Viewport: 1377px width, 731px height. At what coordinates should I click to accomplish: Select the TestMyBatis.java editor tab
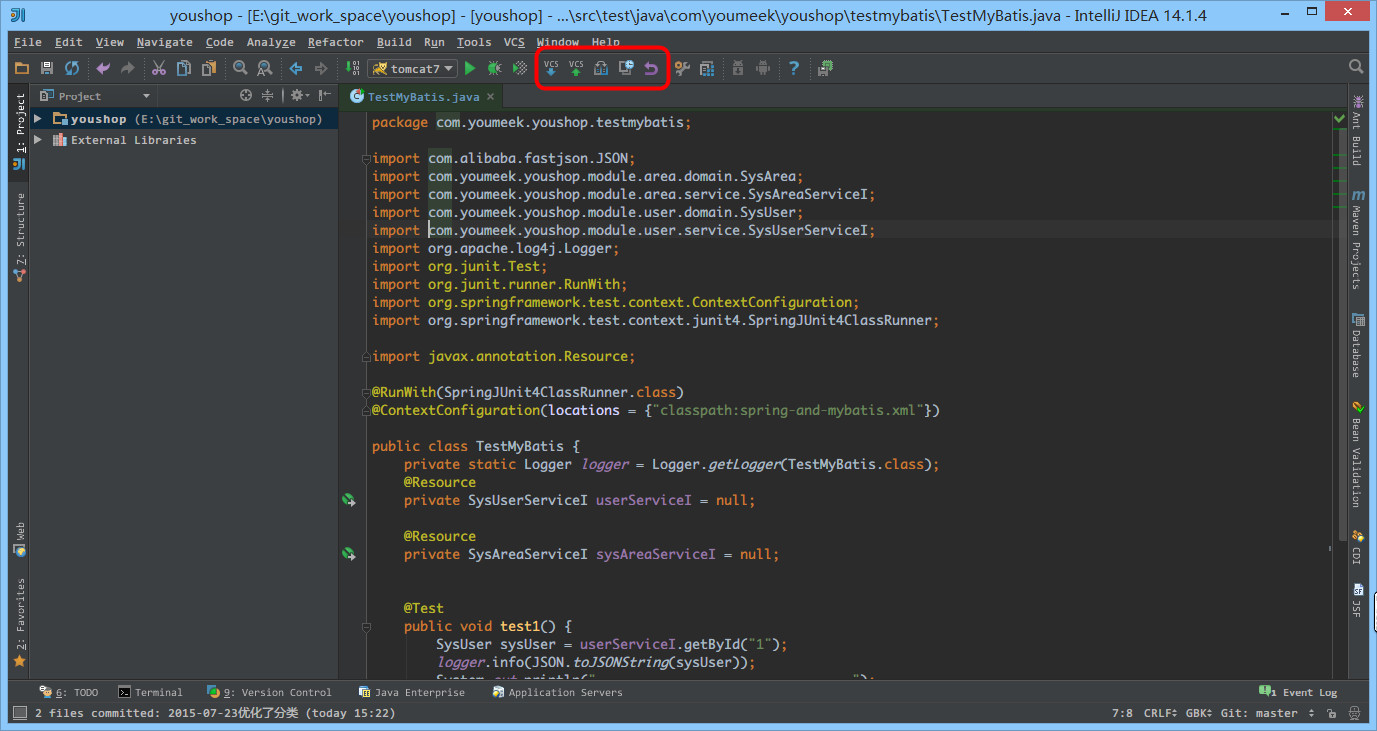pyautogui.click(x=422, y=97)
